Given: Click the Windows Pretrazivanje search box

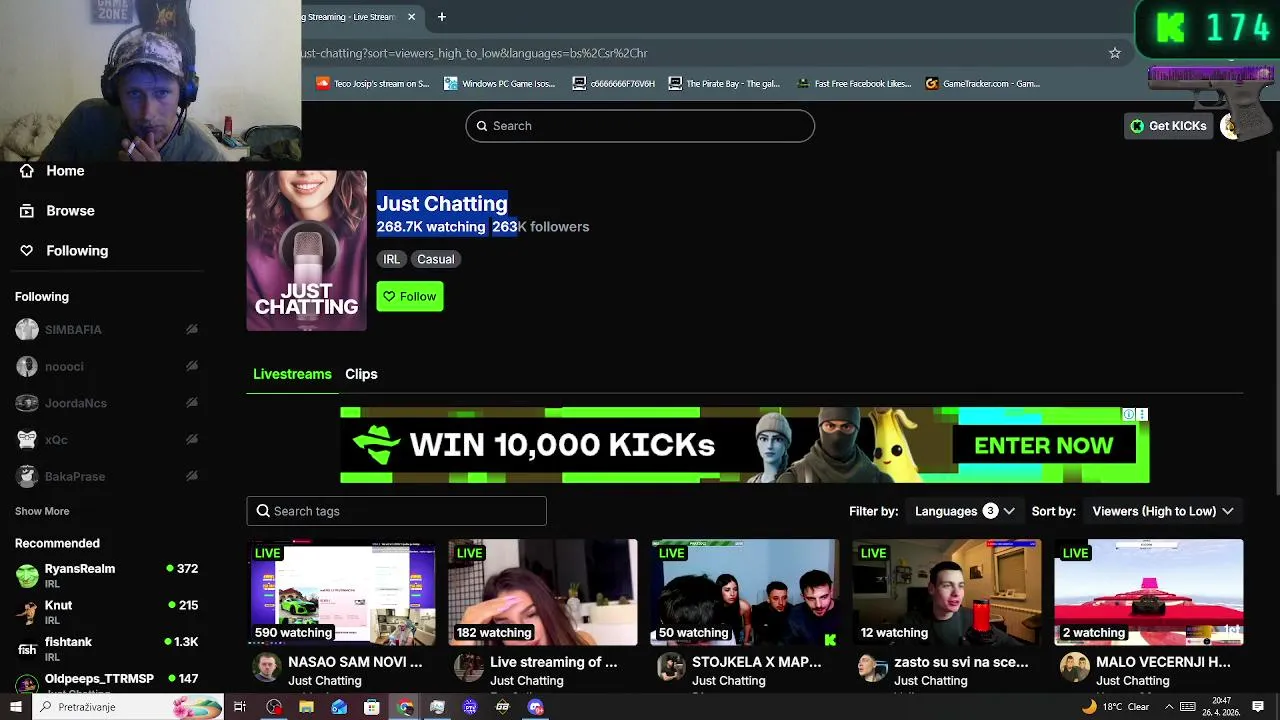Looking at the screenshot, I should tap(128, 707).
